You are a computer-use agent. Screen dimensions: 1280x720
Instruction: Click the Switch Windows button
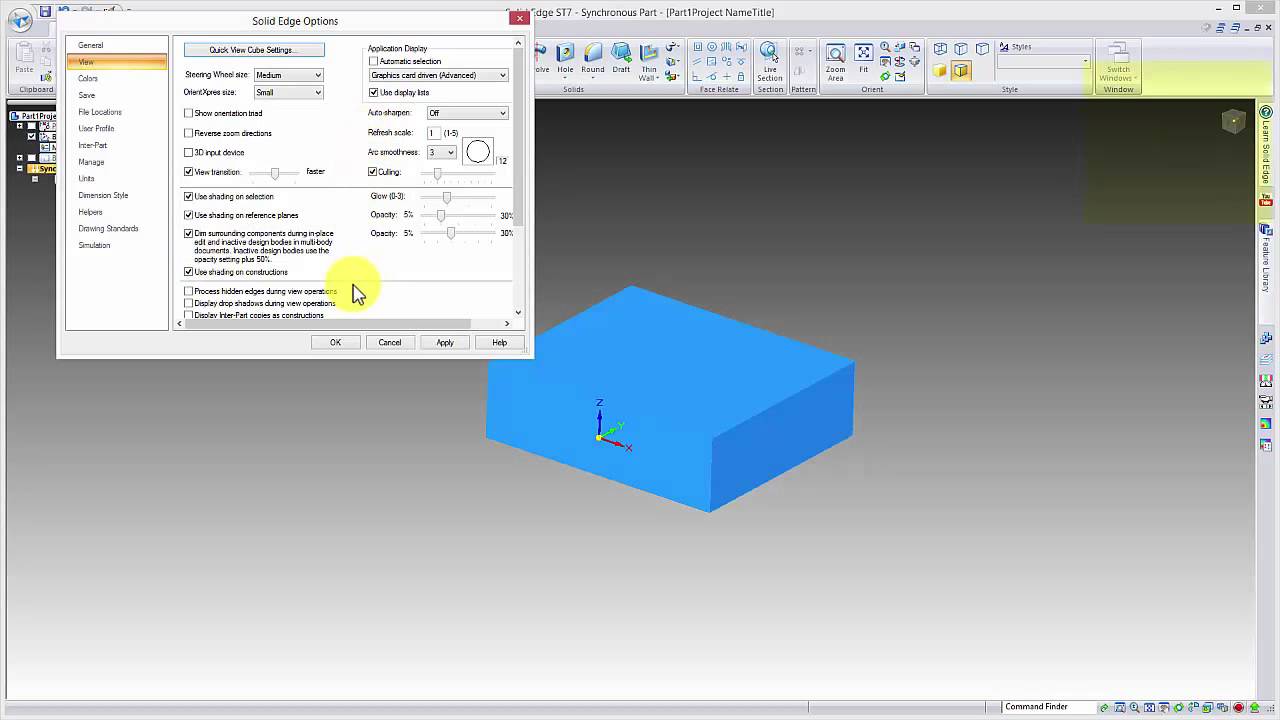(x=1118, y=62)
